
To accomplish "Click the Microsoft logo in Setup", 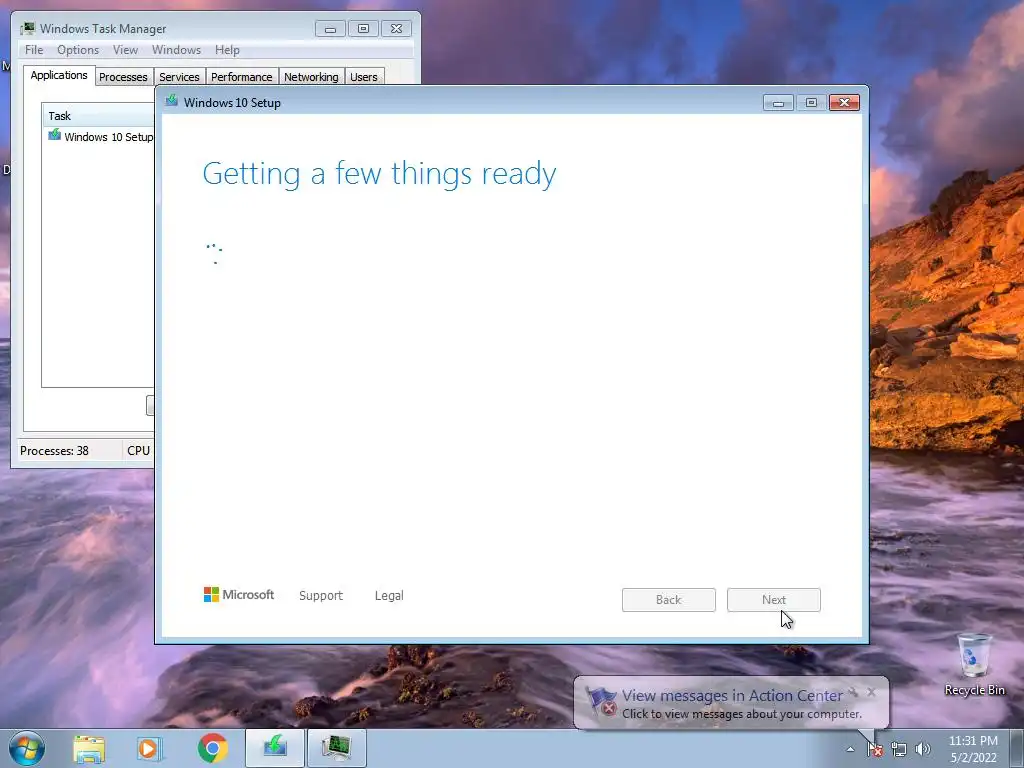I will click(x=239, y=595).
